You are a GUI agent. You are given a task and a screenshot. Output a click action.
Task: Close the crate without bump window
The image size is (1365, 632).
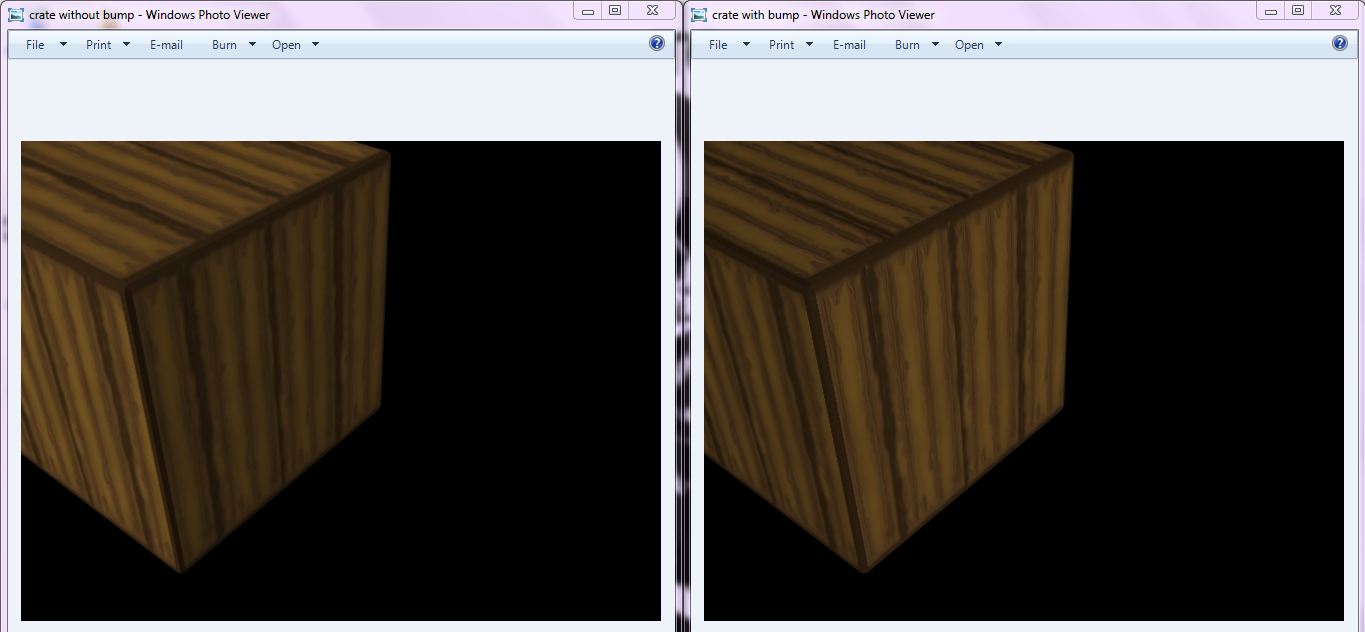point(652,10)
